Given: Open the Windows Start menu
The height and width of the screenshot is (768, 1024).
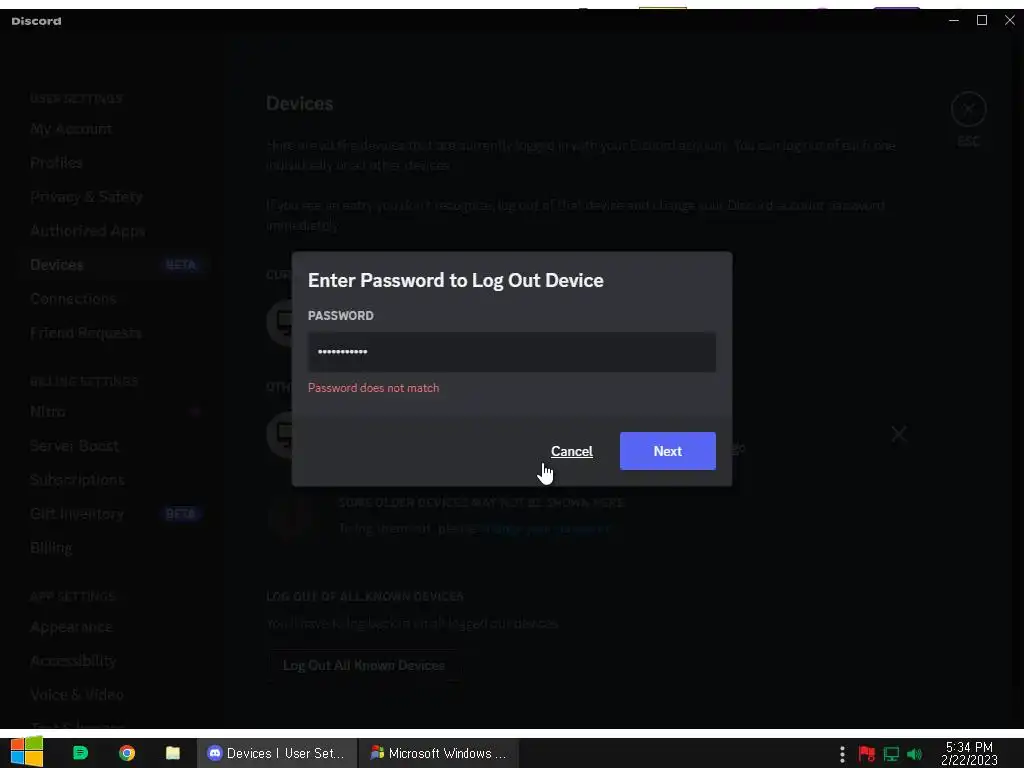Looking at the screenshot, I should pyautogui.click(x=27, y=752).
